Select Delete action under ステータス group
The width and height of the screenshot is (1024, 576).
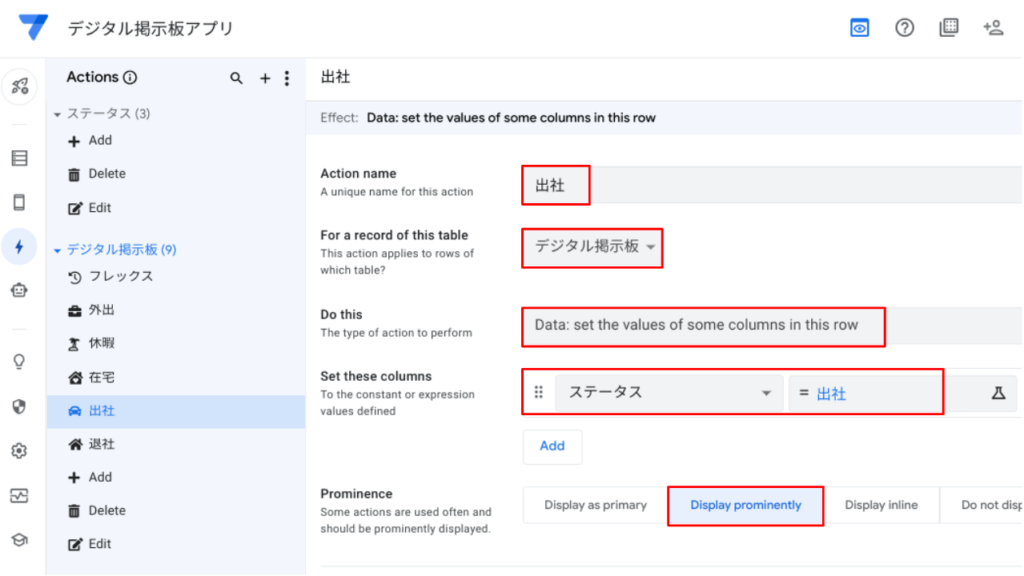97,174
